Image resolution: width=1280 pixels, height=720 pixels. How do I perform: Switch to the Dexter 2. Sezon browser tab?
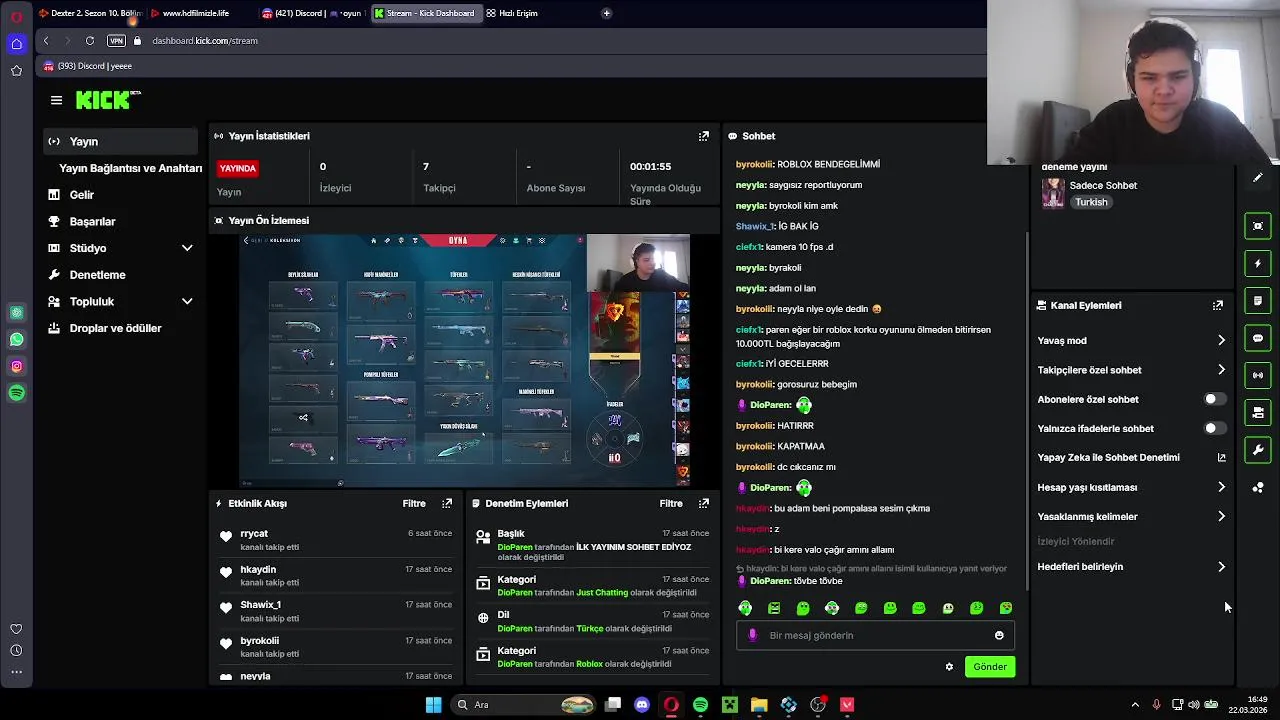pyautogui.click(x=90, y=13)
